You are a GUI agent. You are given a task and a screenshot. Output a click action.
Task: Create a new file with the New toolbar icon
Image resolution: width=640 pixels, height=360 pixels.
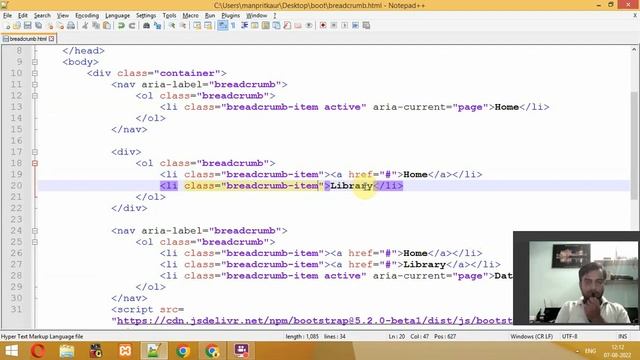[x=7, y=25]
